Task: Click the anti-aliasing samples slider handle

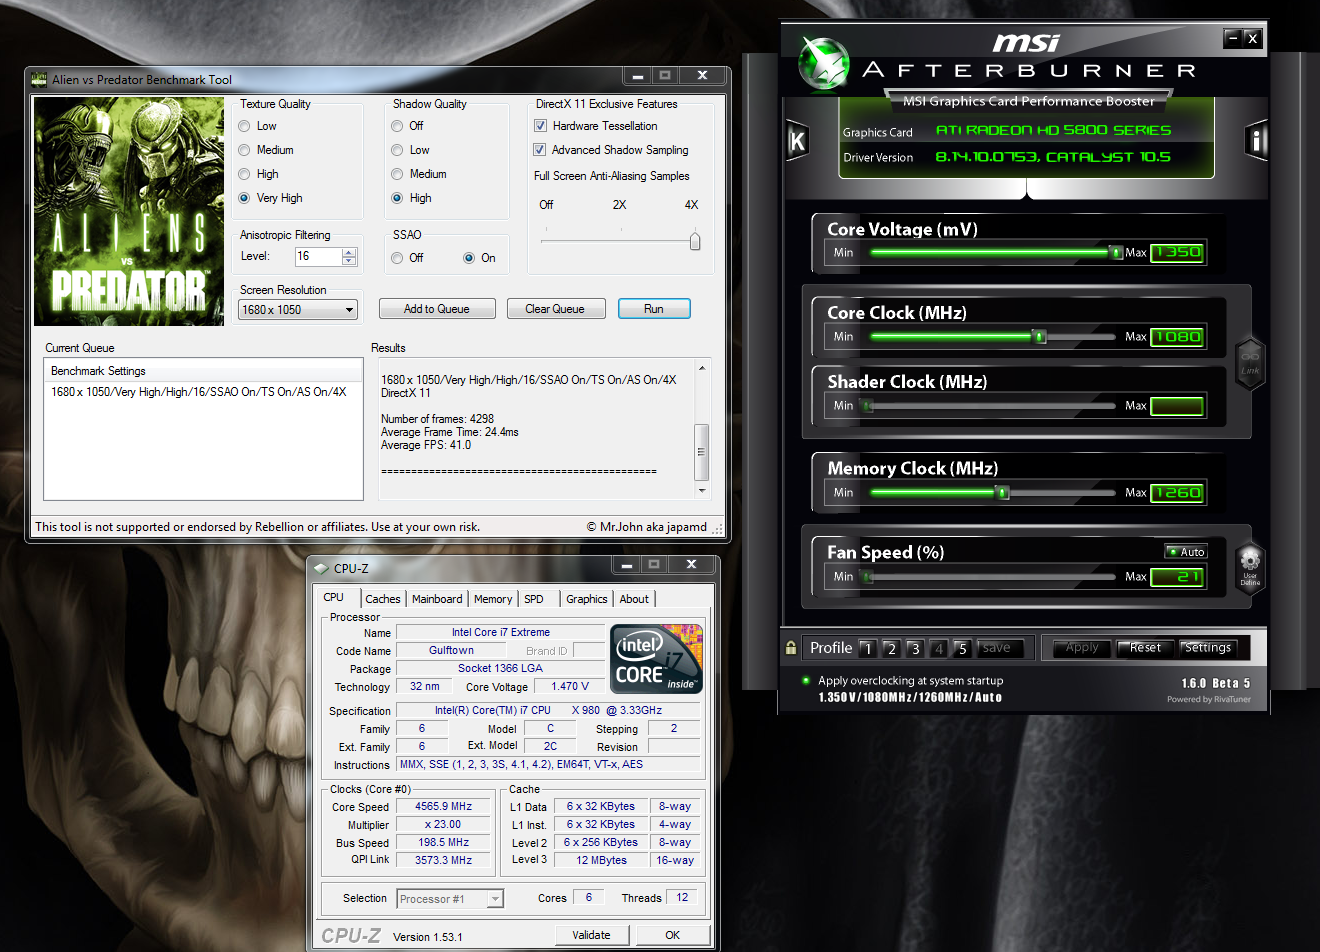Action: click(695, 241)
